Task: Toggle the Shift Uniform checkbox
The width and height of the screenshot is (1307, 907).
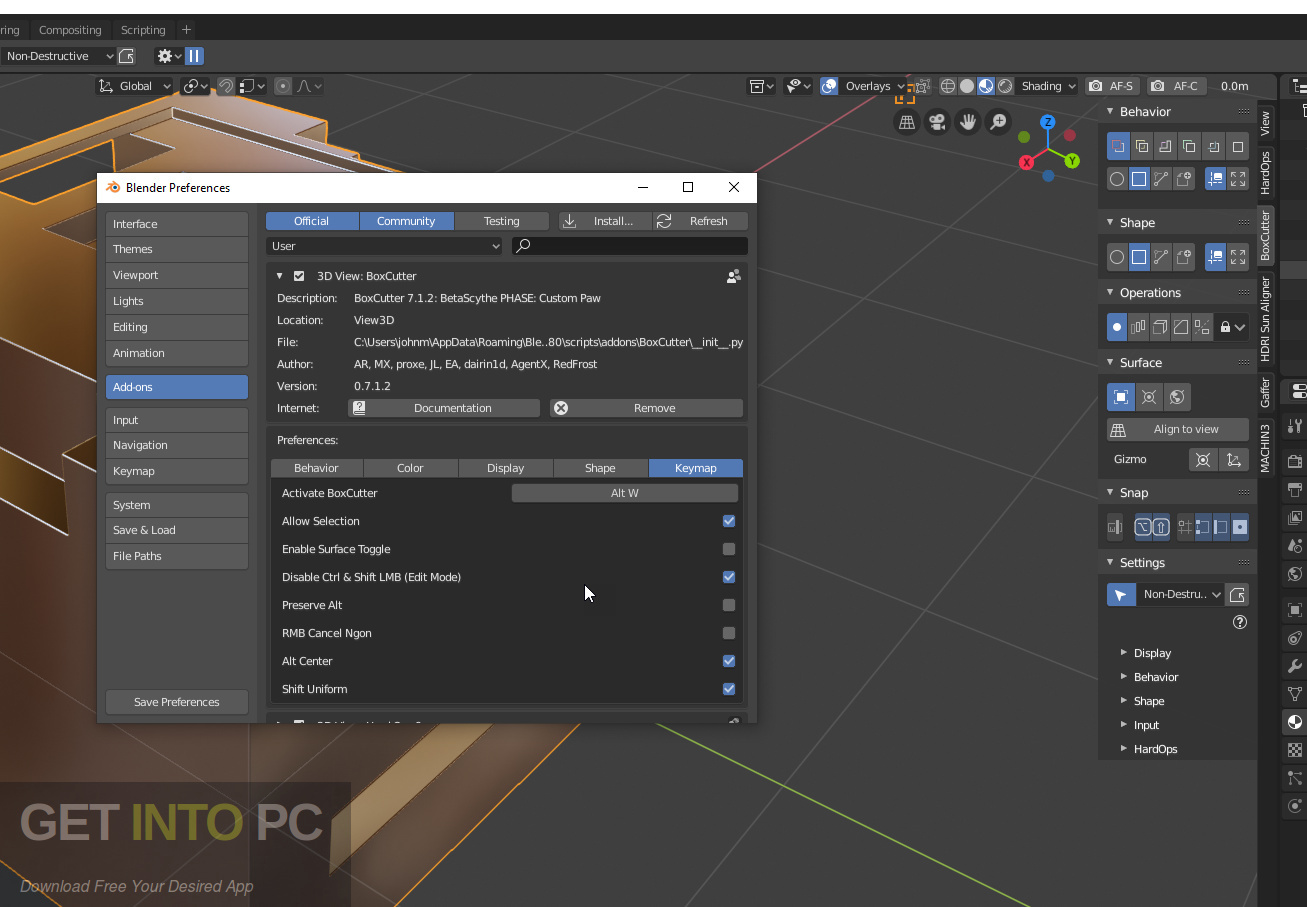Action: tap(729, 689)
